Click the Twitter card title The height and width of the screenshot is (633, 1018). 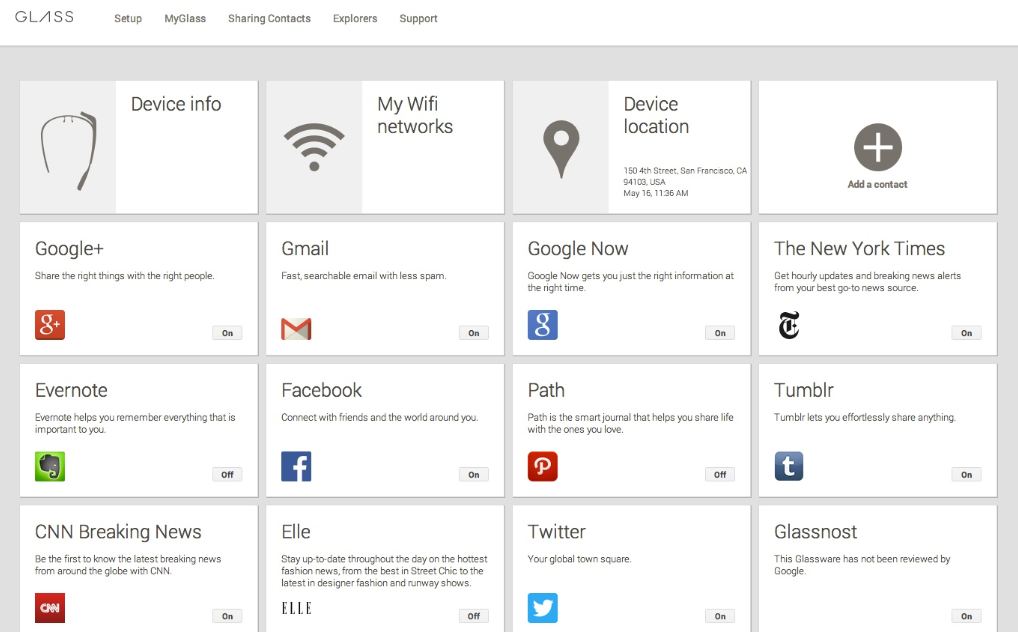(x=556, y=532)
